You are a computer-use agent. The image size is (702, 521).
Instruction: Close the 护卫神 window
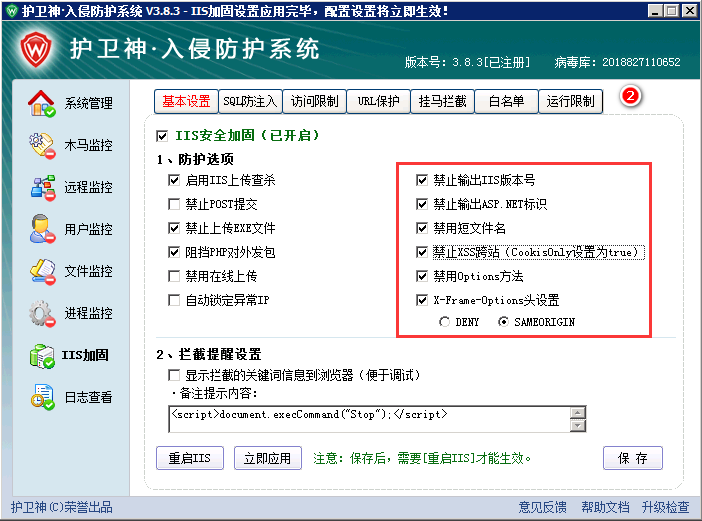pos(689,11)
